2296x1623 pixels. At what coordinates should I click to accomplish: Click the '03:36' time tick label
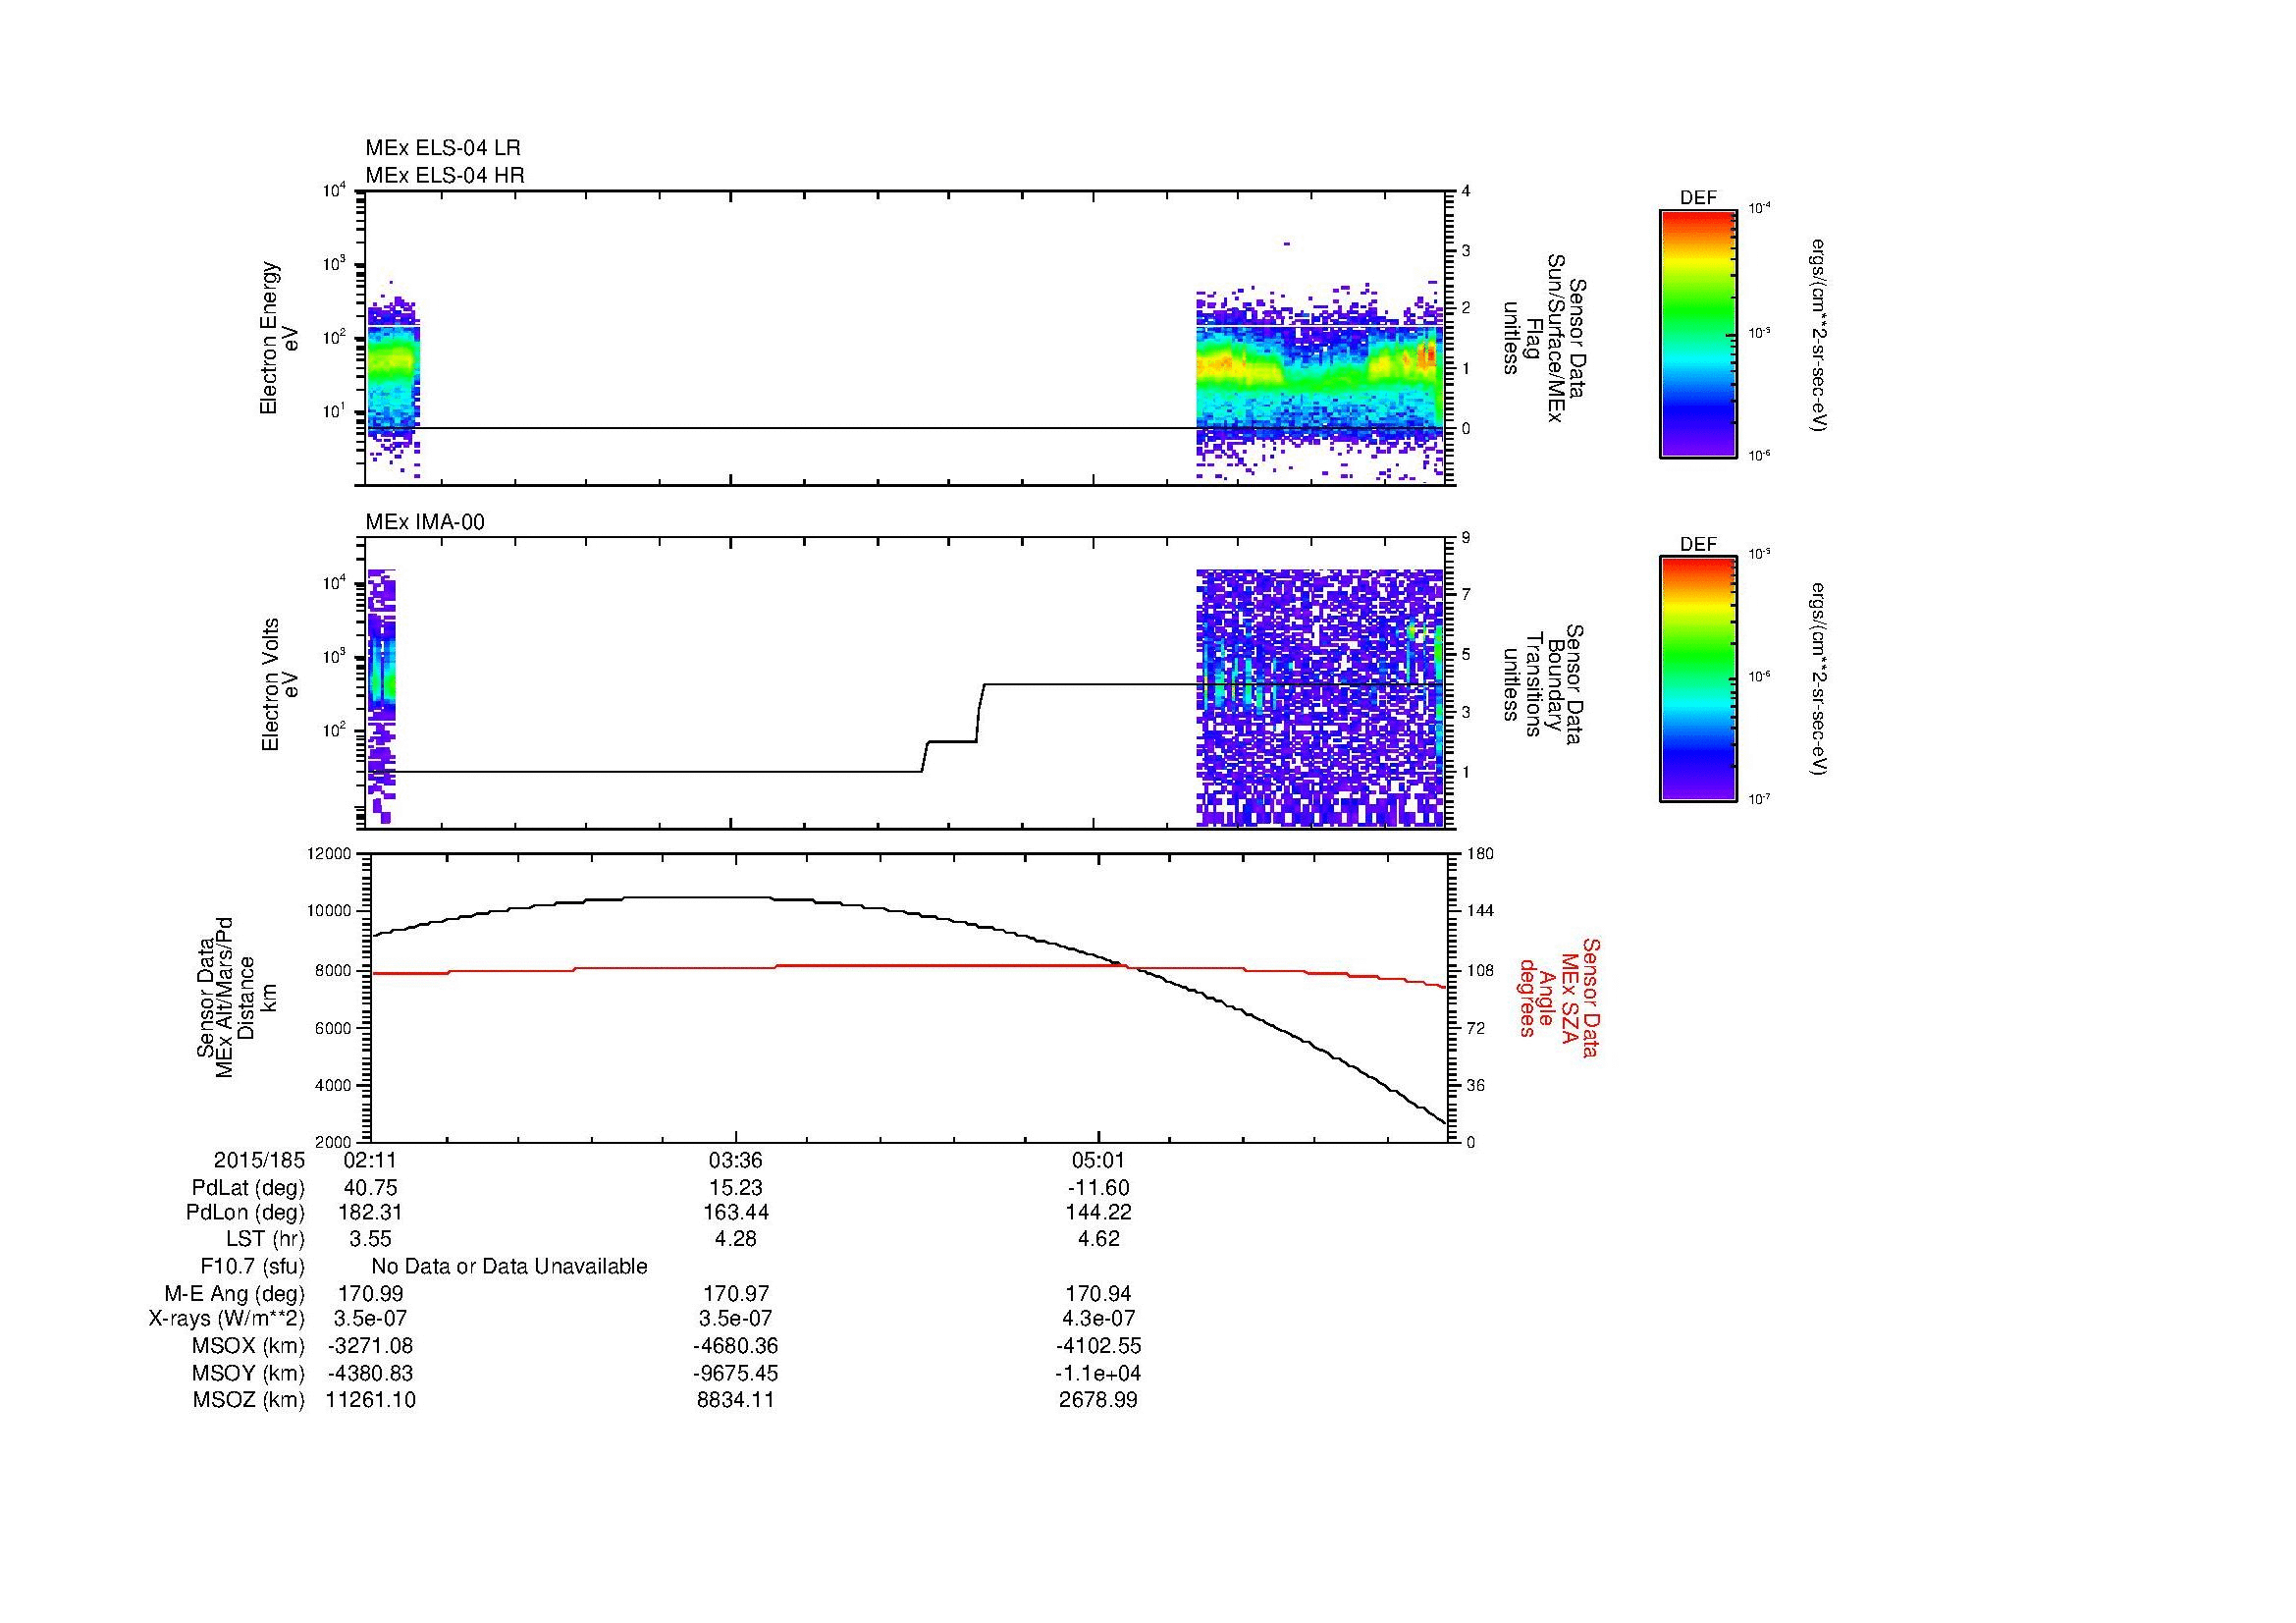coord(736,1161)
